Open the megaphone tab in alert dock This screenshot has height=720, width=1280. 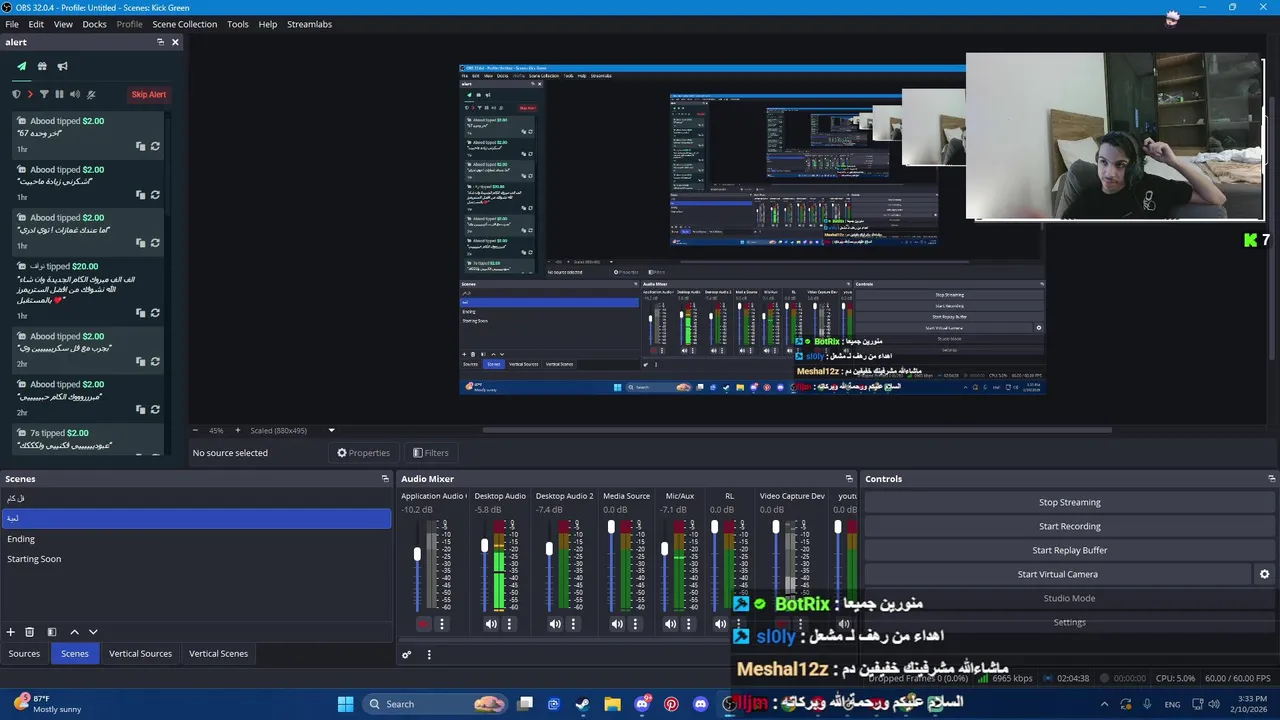coord(62,66)
